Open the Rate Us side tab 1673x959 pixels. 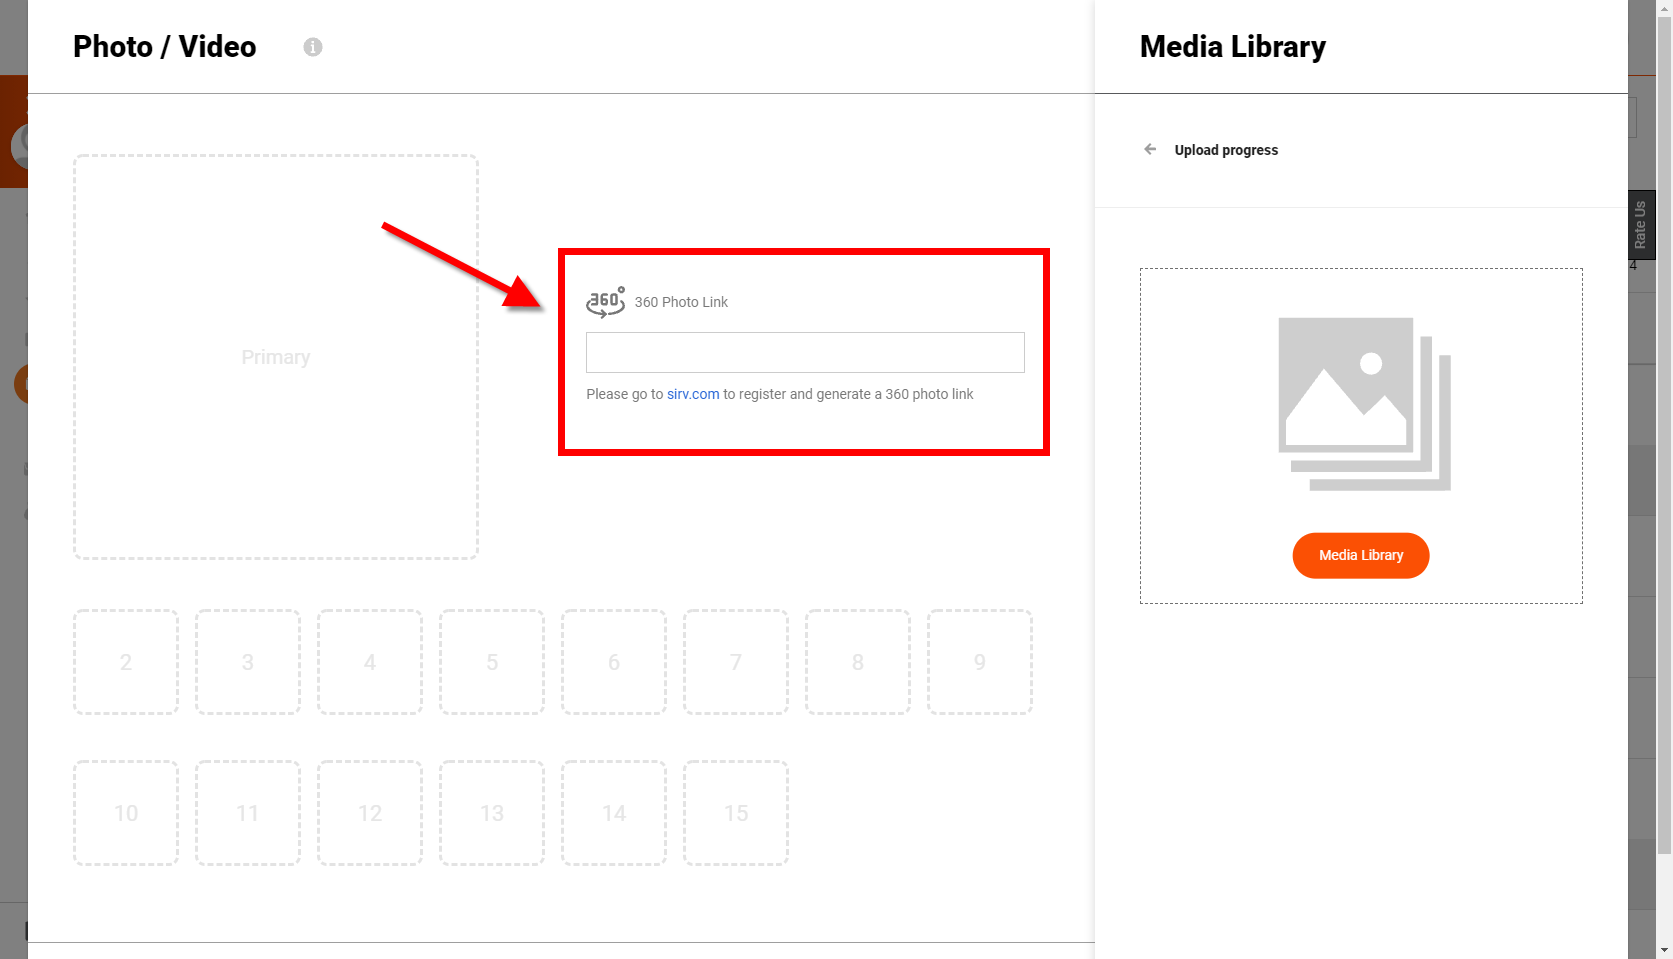point(1641,225)
